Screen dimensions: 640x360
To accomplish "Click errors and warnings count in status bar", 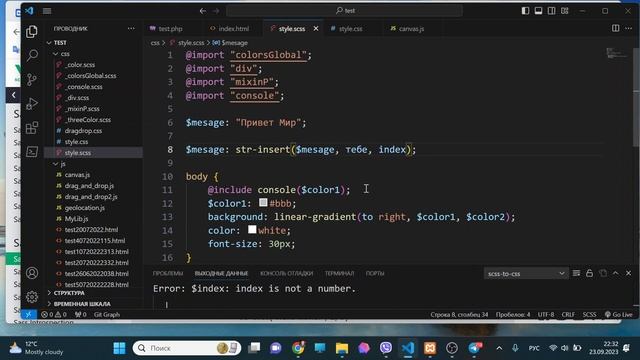I will click(53, 315).
